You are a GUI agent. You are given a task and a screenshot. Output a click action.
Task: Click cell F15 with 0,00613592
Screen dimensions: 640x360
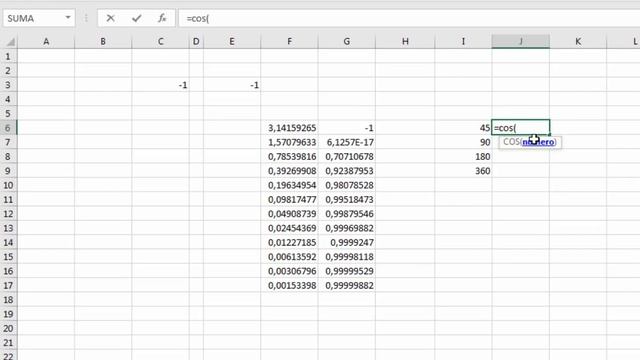click(x=289, y=257)
